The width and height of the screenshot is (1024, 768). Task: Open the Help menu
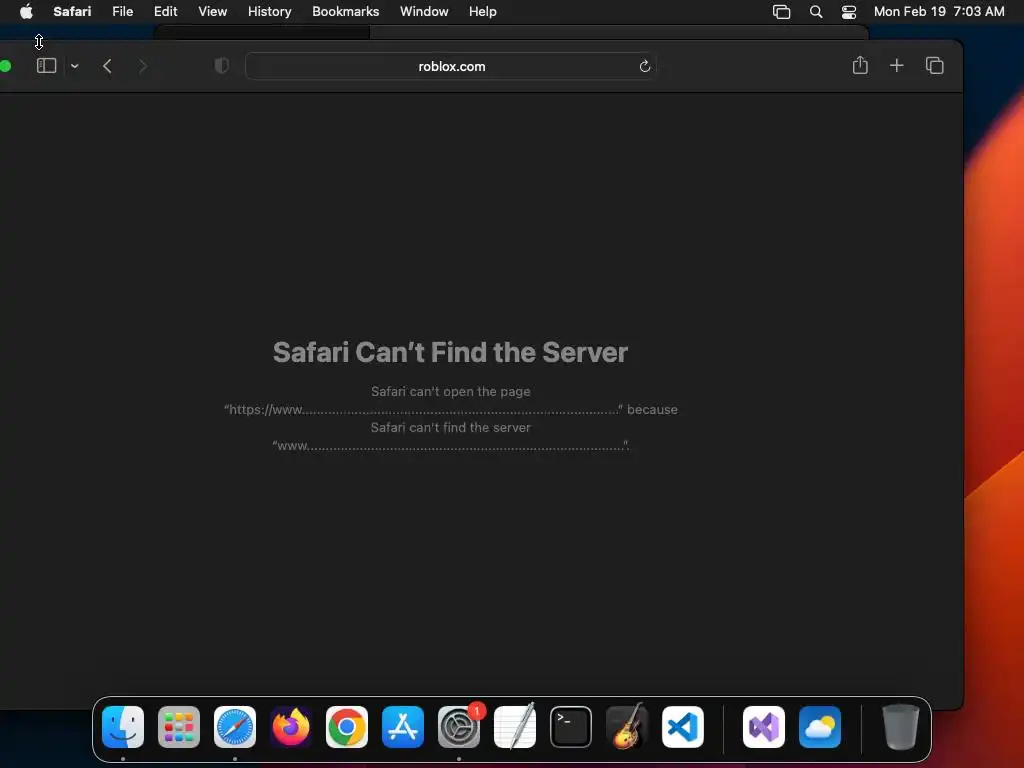483,11
